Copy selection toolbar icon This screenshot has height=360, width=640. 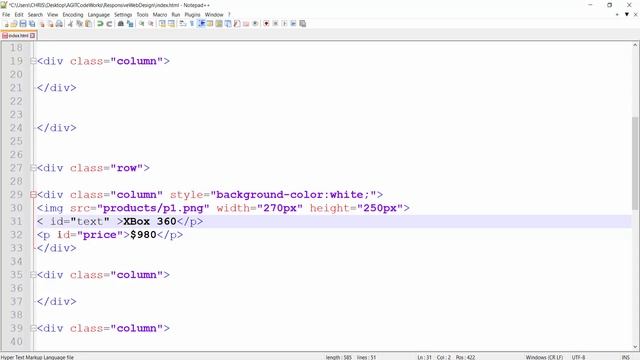pos(79,24)
